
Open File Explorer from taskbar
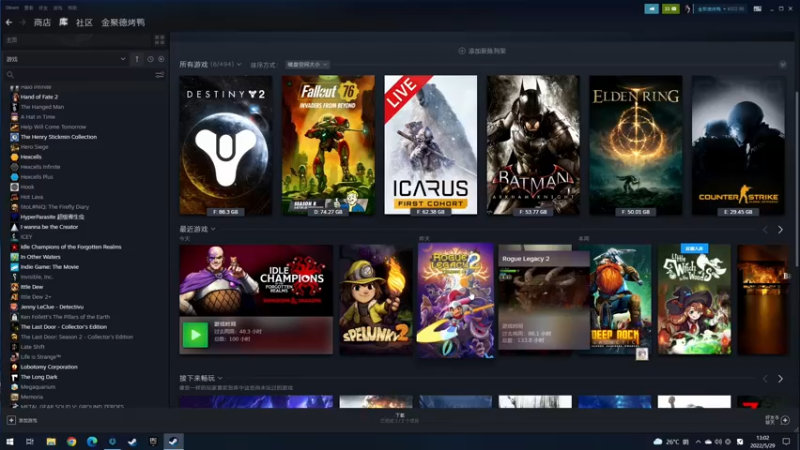tap(51, 441)
